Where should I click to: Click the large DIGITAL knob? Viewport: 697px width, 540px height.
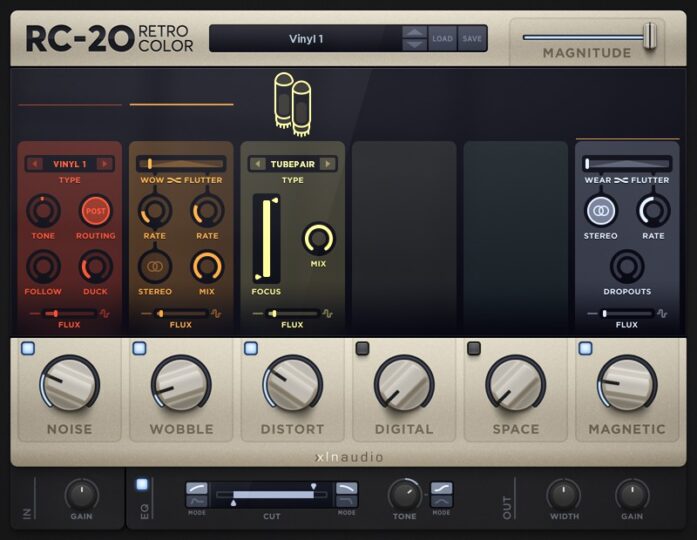tap(404, 384)
